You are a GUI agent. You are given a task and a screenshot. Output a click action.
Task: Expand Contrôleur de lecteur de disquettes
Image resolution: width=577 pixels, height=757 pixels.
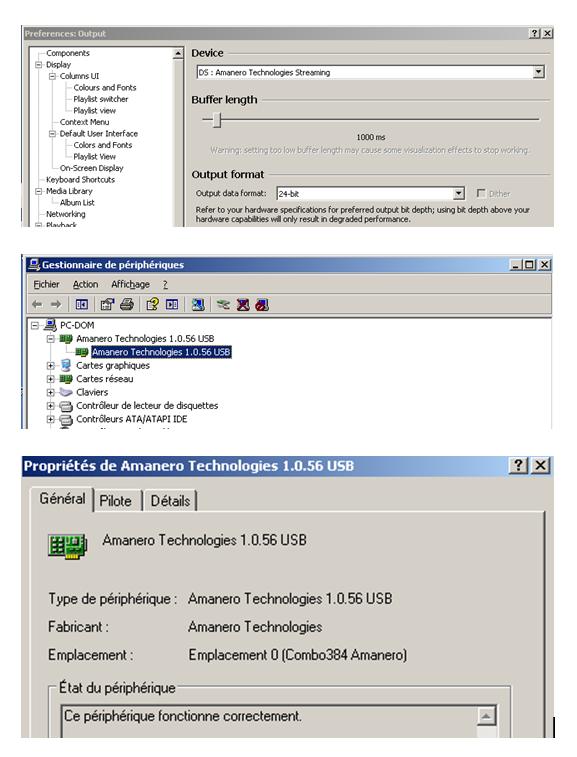coord(50,406)
